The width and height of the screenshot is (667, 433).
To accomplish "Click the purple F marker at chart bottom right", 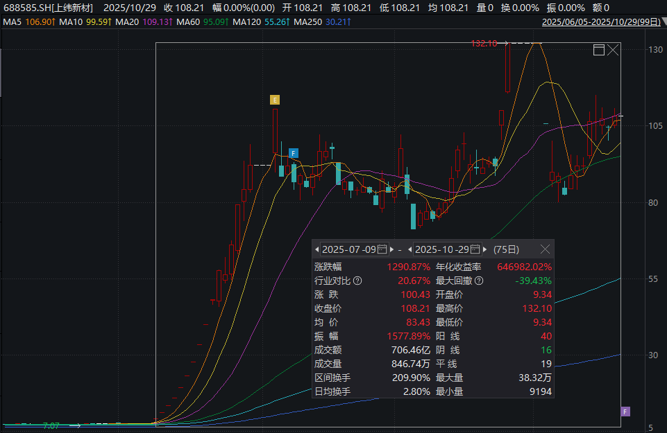I will (x=625, y=411).
